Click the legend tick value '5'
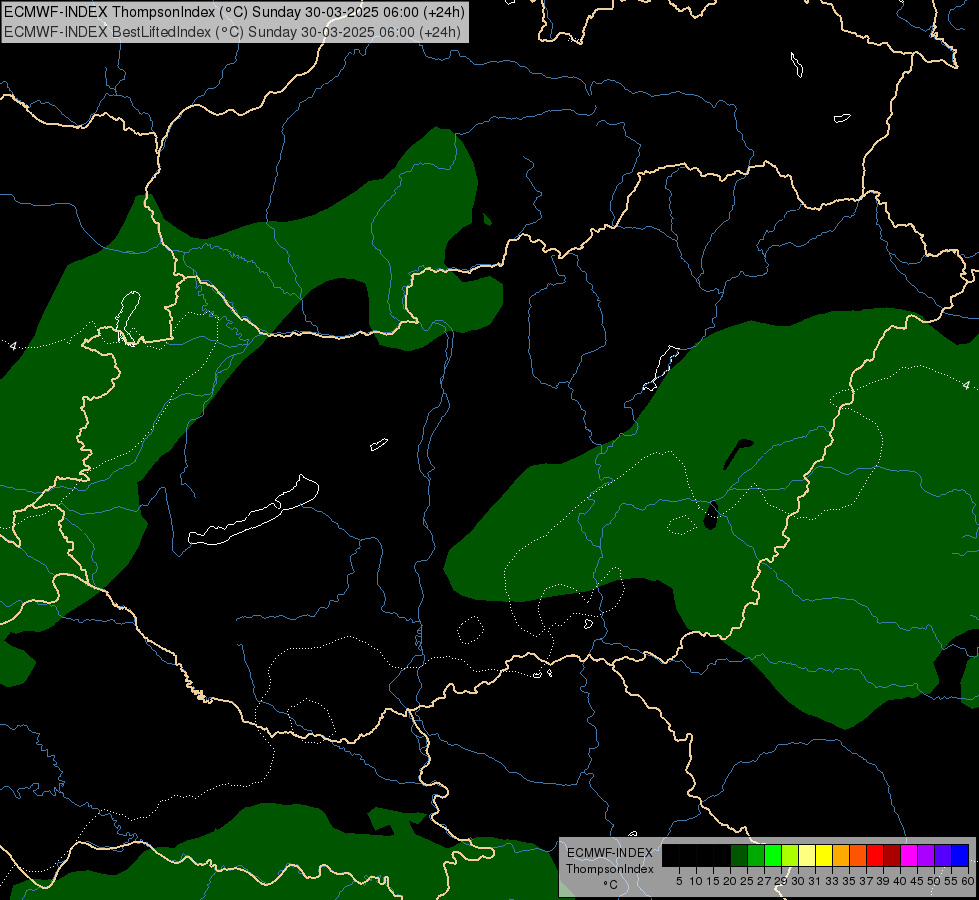 (679, 881)
